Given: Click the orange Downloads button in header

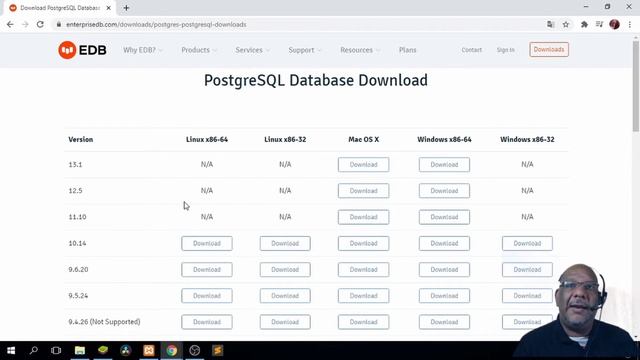Looking at the screenshot, I should 549,49.
